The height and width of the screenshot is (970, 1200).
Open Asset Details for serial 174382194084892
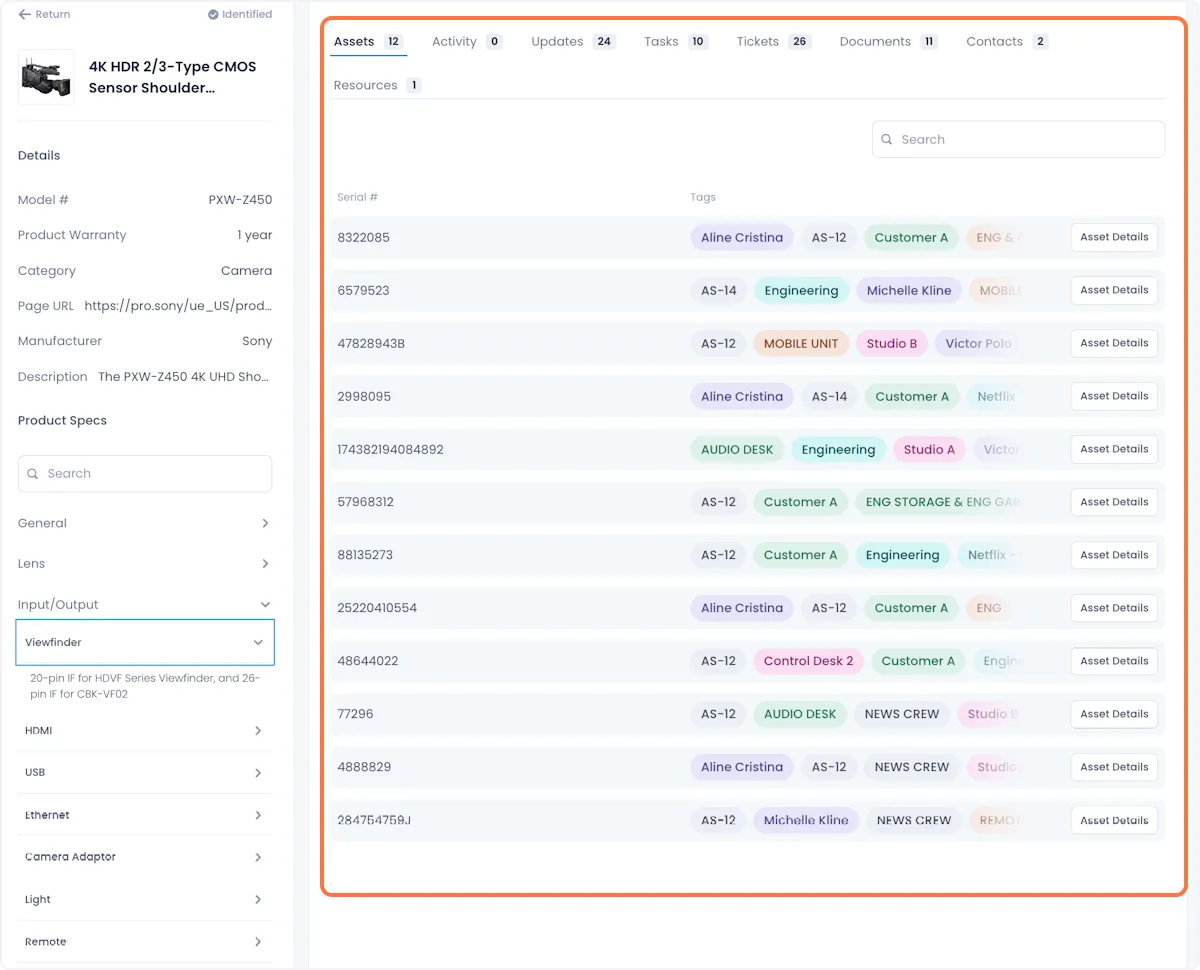(1114, 450)
